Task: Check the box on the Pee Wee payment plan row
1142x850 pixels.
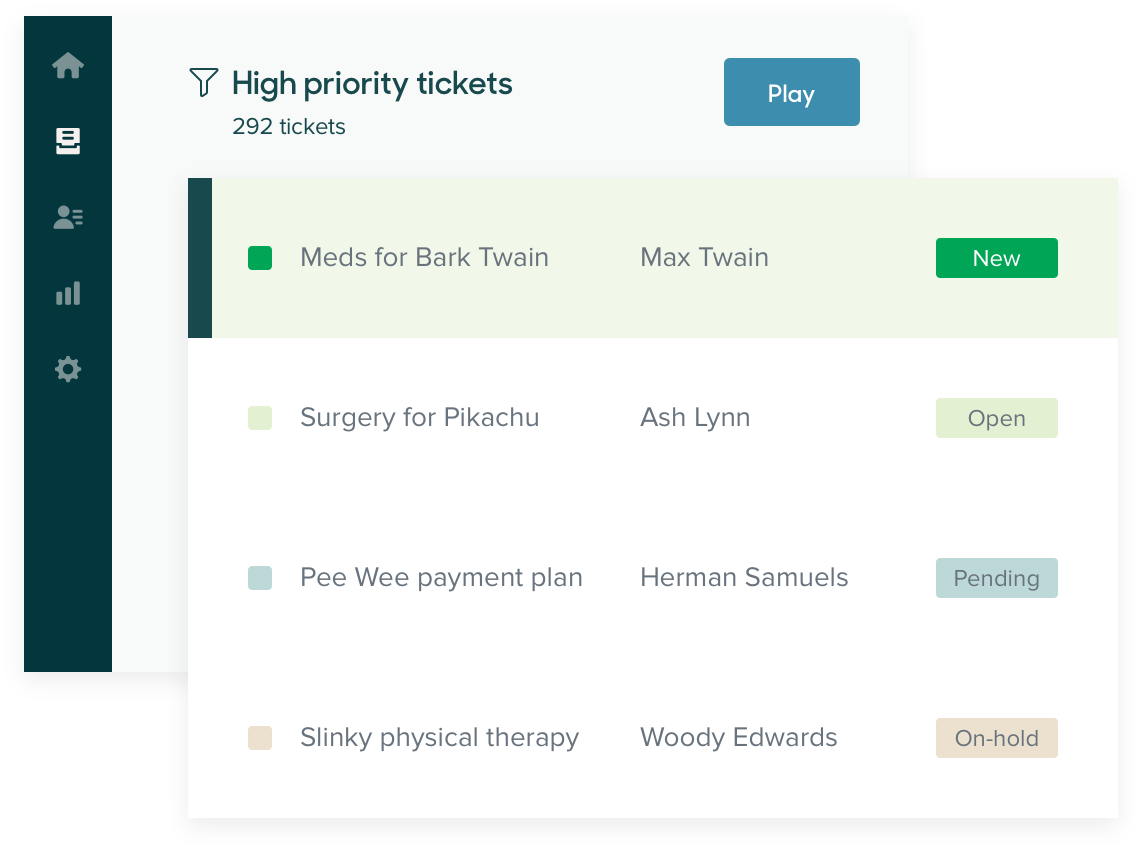Action: 259,578
